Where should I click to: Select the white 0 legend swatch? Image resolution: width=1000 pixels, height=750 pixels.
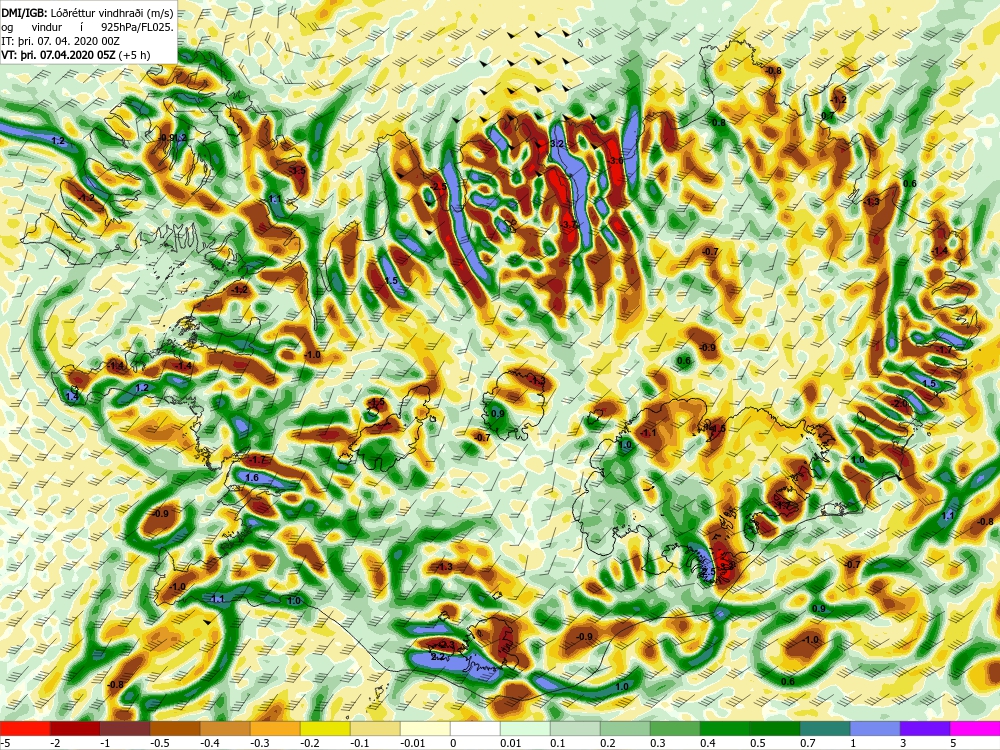[x=475, y=728]
